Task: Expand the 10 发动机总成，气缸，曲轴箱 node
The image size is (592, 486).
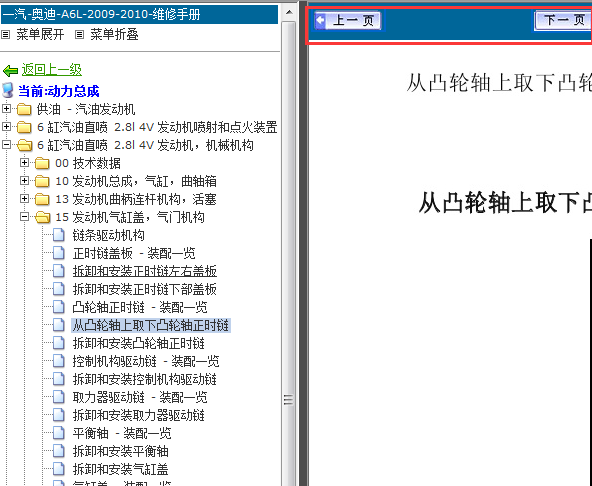Action: 24,181
